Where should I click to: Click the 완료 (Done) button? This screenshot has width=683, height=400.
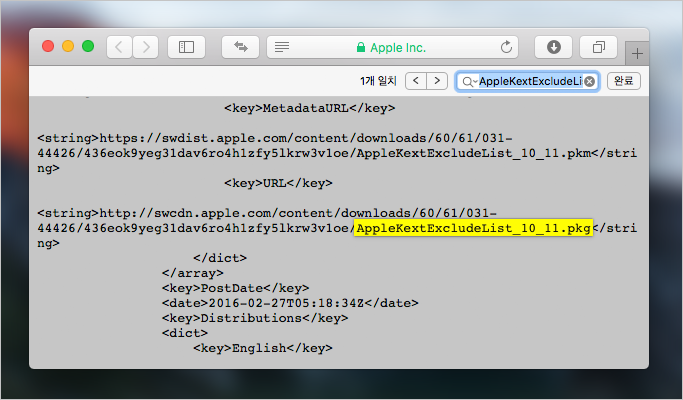624,81
